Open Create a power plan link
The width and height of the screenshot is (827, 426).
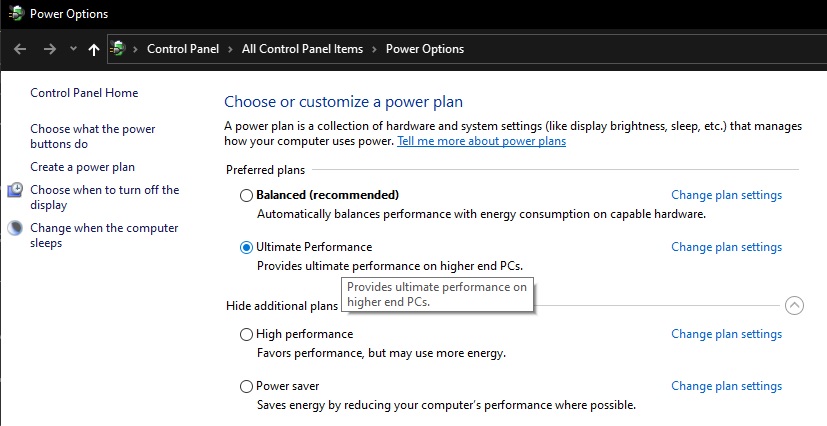tap(82, 167)
